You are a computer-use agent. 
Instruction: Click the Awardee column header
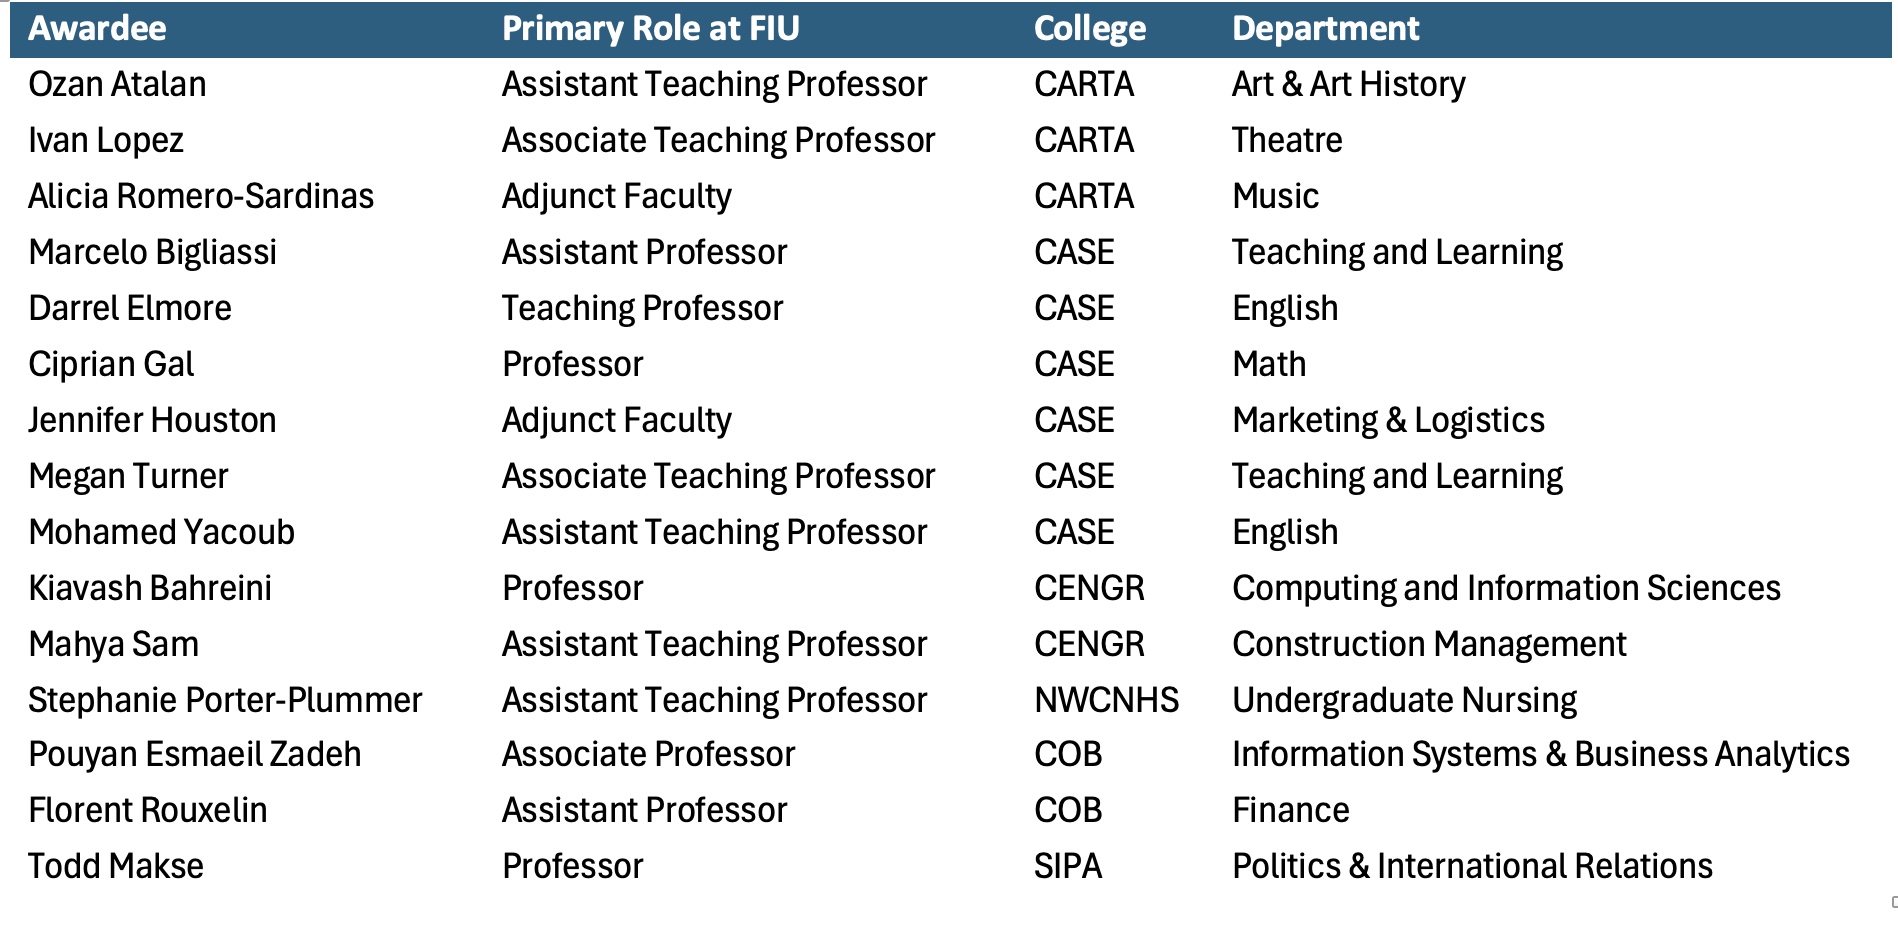(x=97, y=29)
